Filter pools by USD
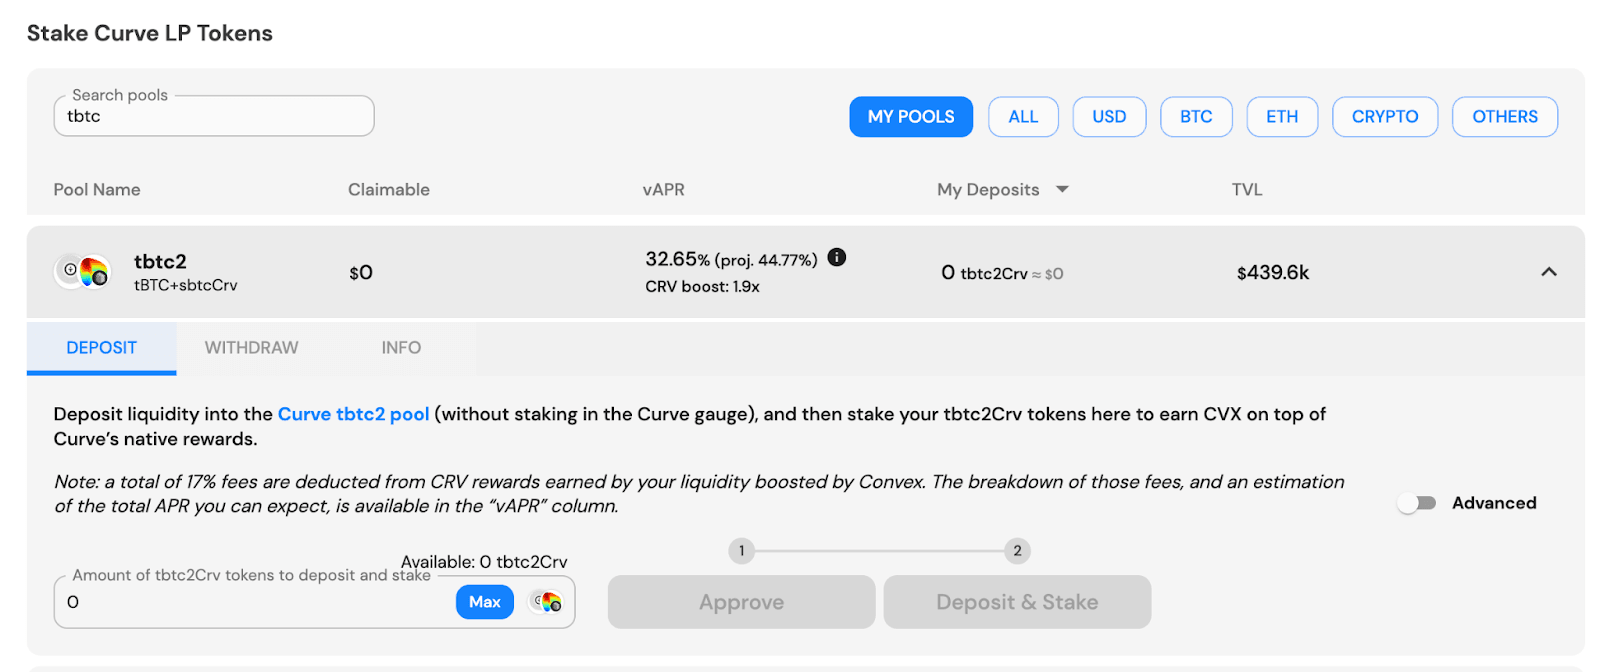The image size is (1600, 672). click(1109, 116)
